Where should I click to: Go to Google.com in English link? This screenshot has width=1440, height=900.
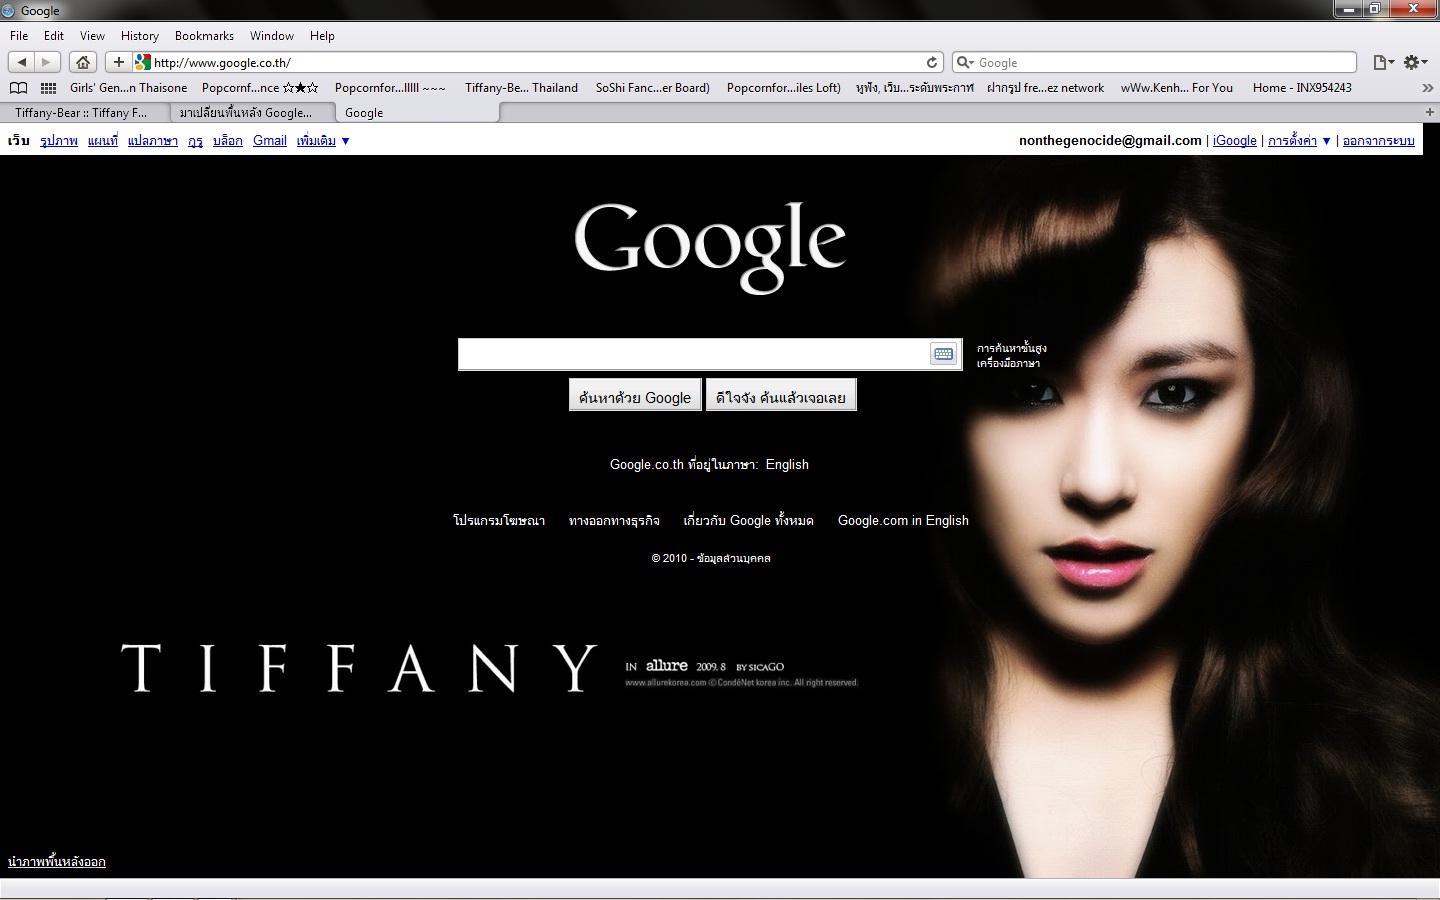click(x=903, y=521)
